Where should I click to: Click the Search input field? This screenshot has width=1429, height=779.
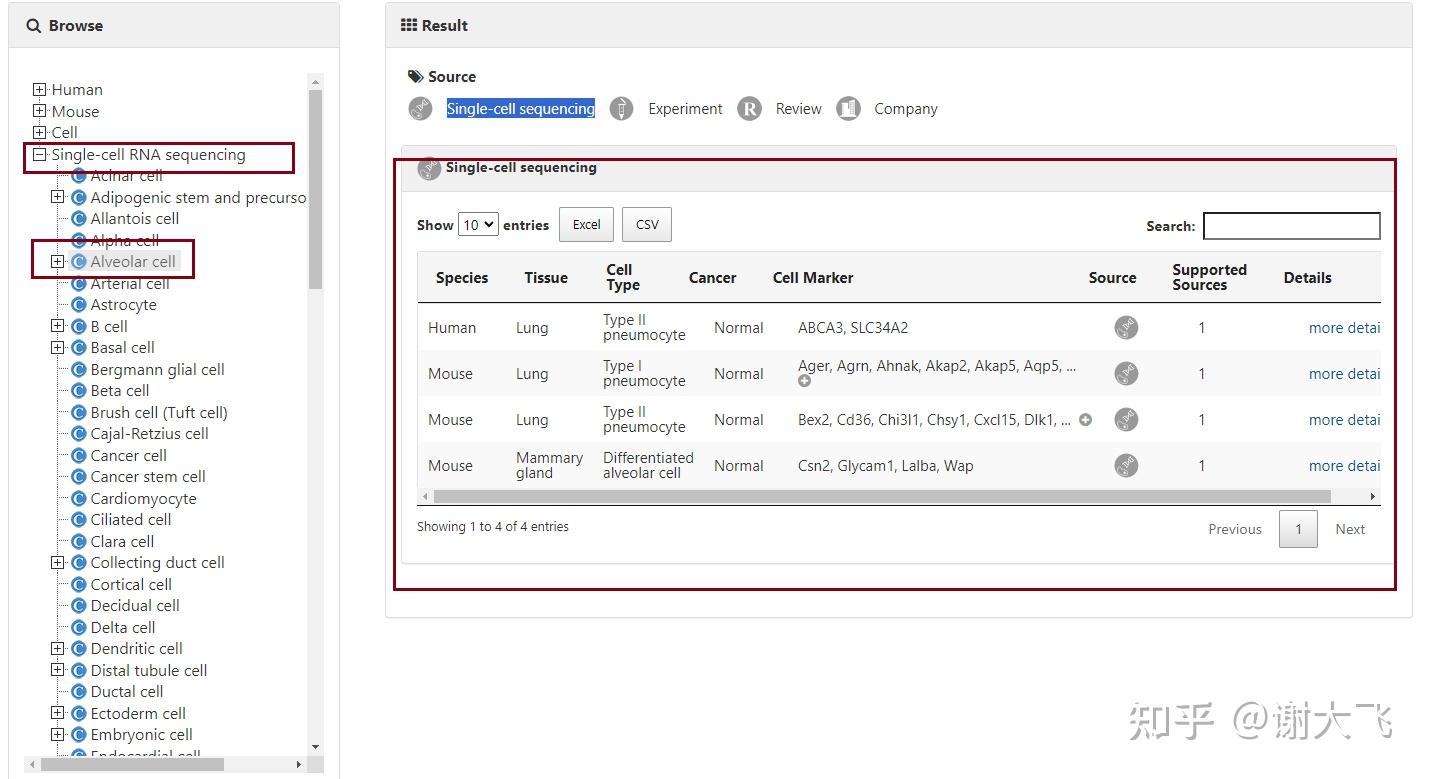tap(1291, 226)
